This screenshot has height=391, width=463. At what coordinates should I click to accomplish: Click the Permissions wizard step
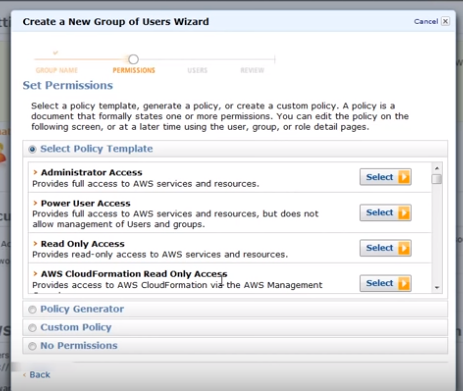click(x=134, y=70)
